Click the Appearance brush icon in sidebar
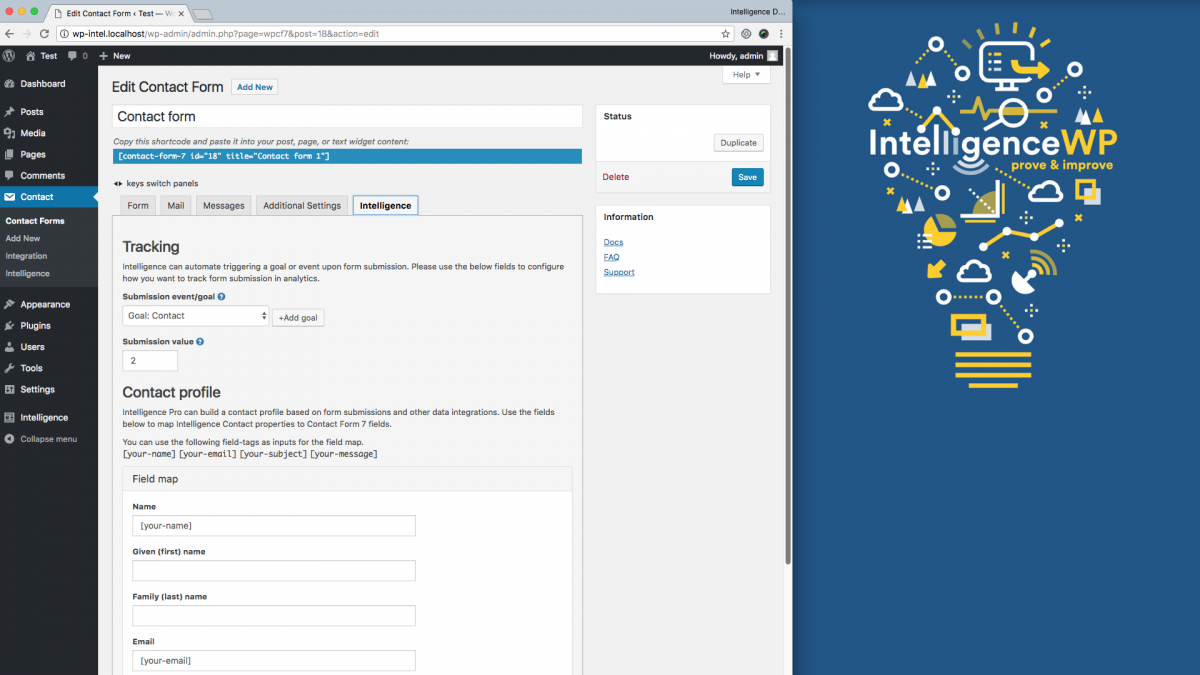The height and width of the screenshot is (675, 1200). point(9,305)
